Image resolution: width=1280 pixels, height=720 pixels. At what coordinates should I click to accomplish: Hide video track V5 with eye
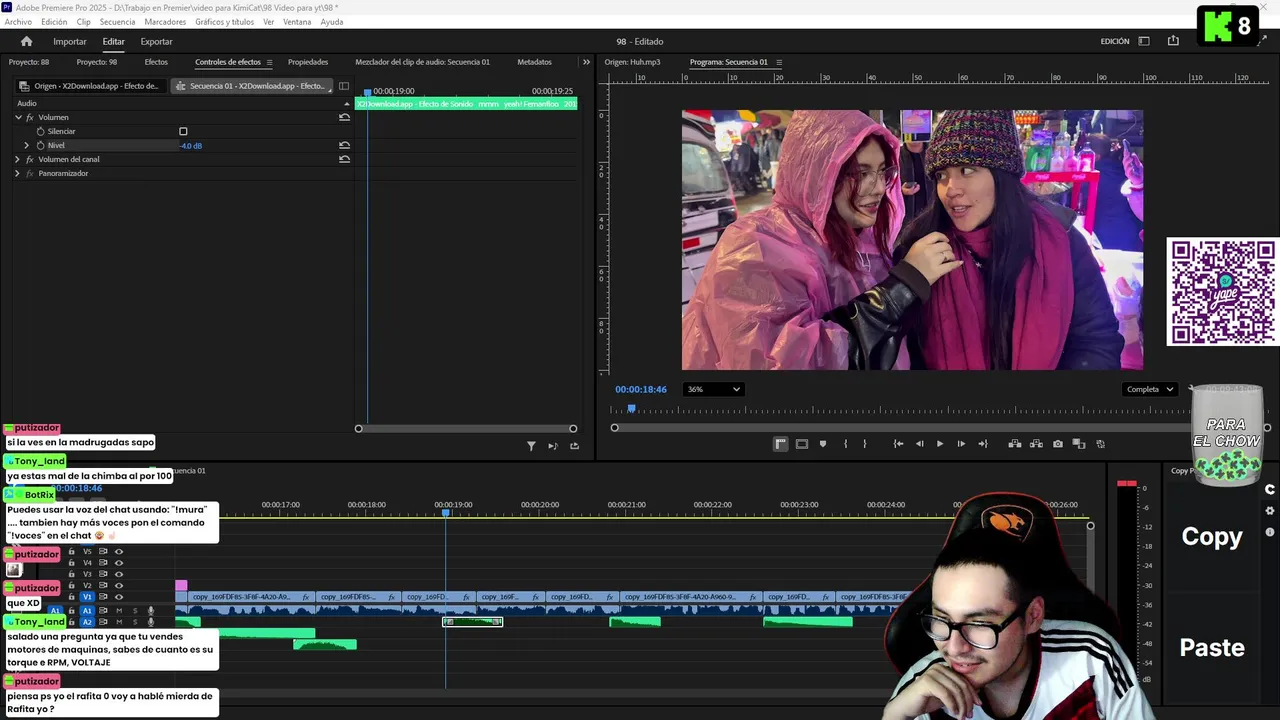[119, 551]
